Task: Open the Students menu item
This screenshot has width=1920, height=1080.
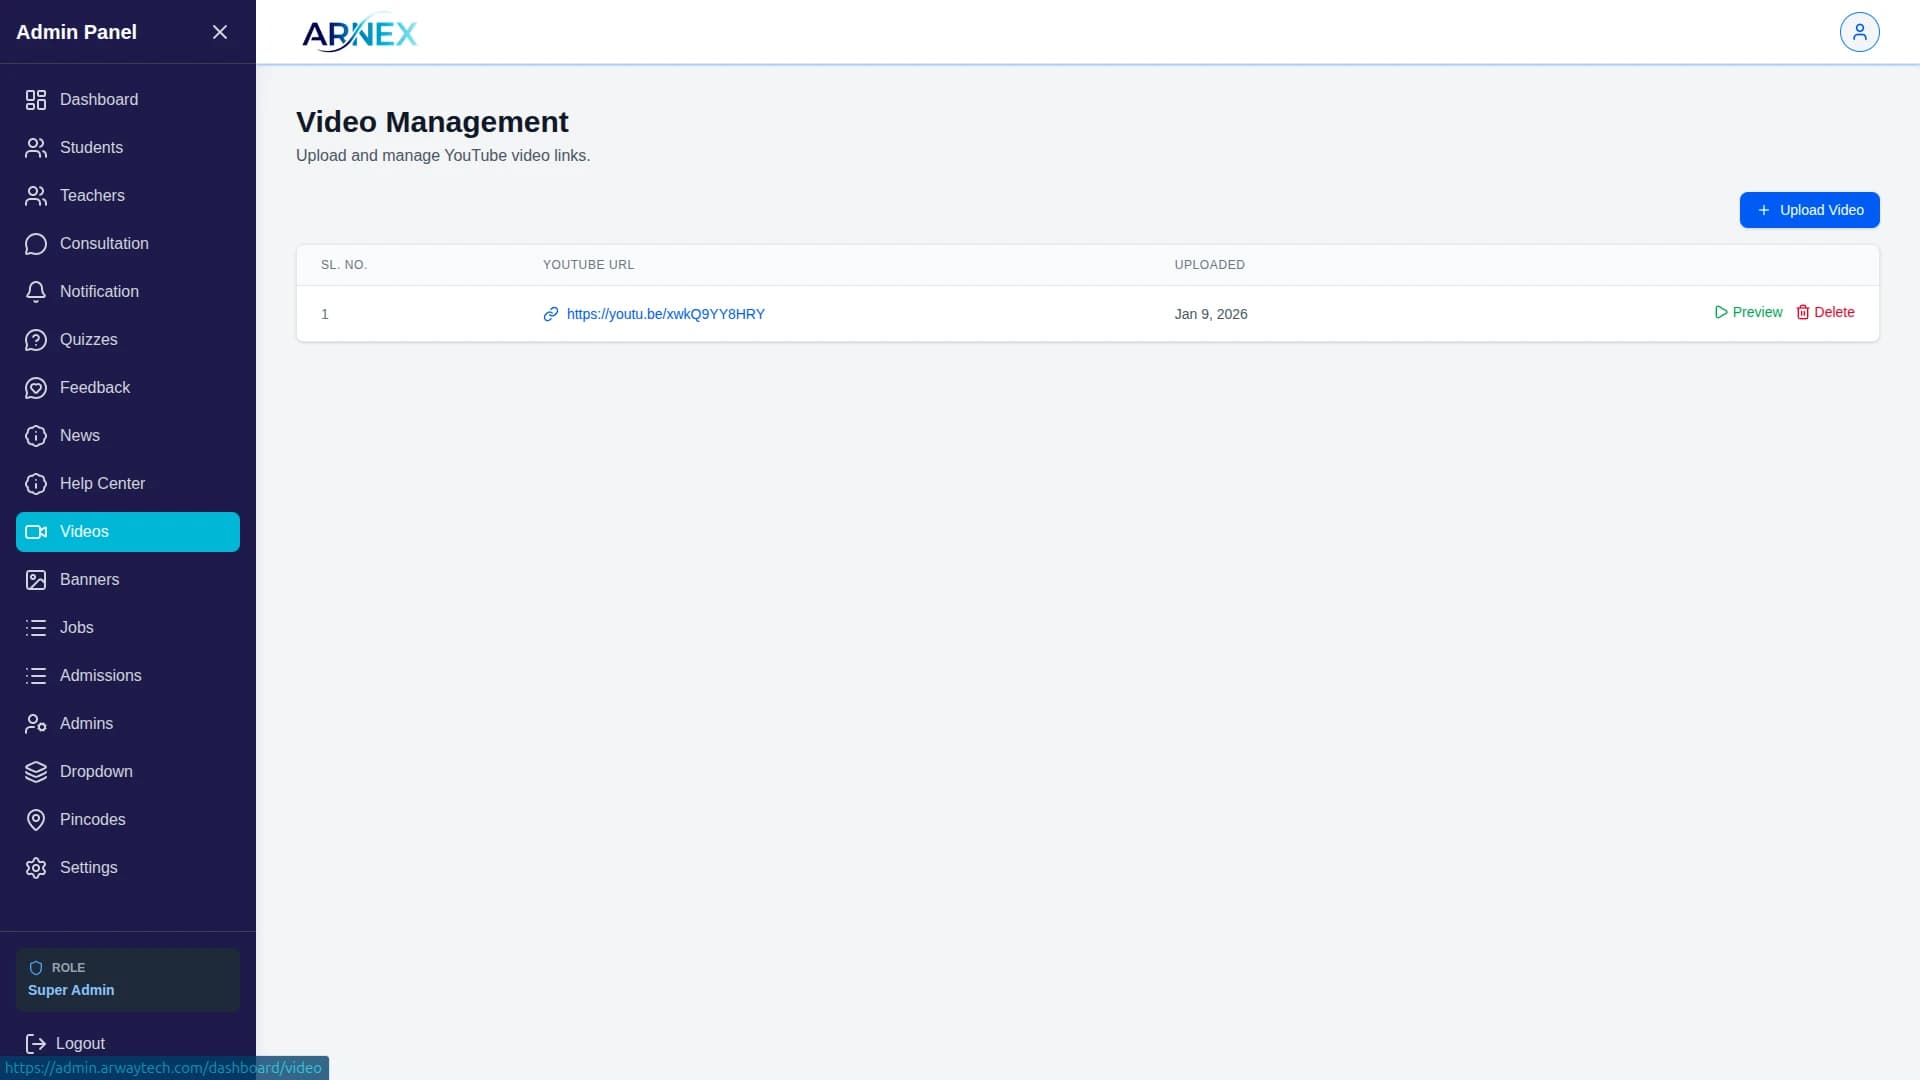Action: pos(91,148)
